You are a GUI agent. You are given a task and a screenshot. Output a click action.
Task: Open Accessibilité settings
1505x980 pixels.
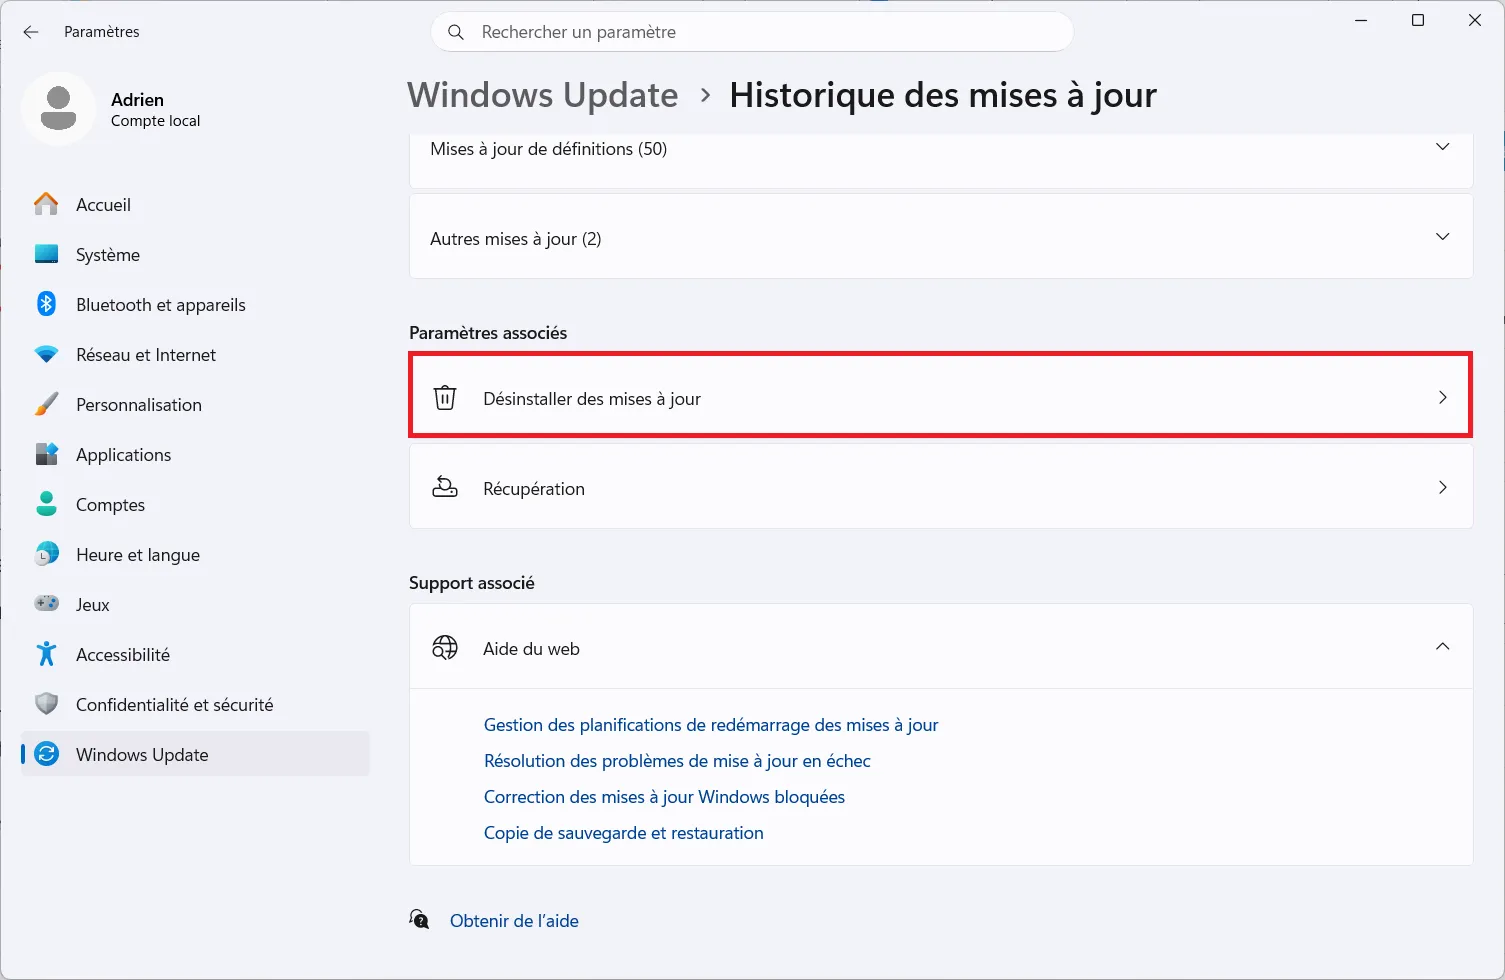pos(123,654)
